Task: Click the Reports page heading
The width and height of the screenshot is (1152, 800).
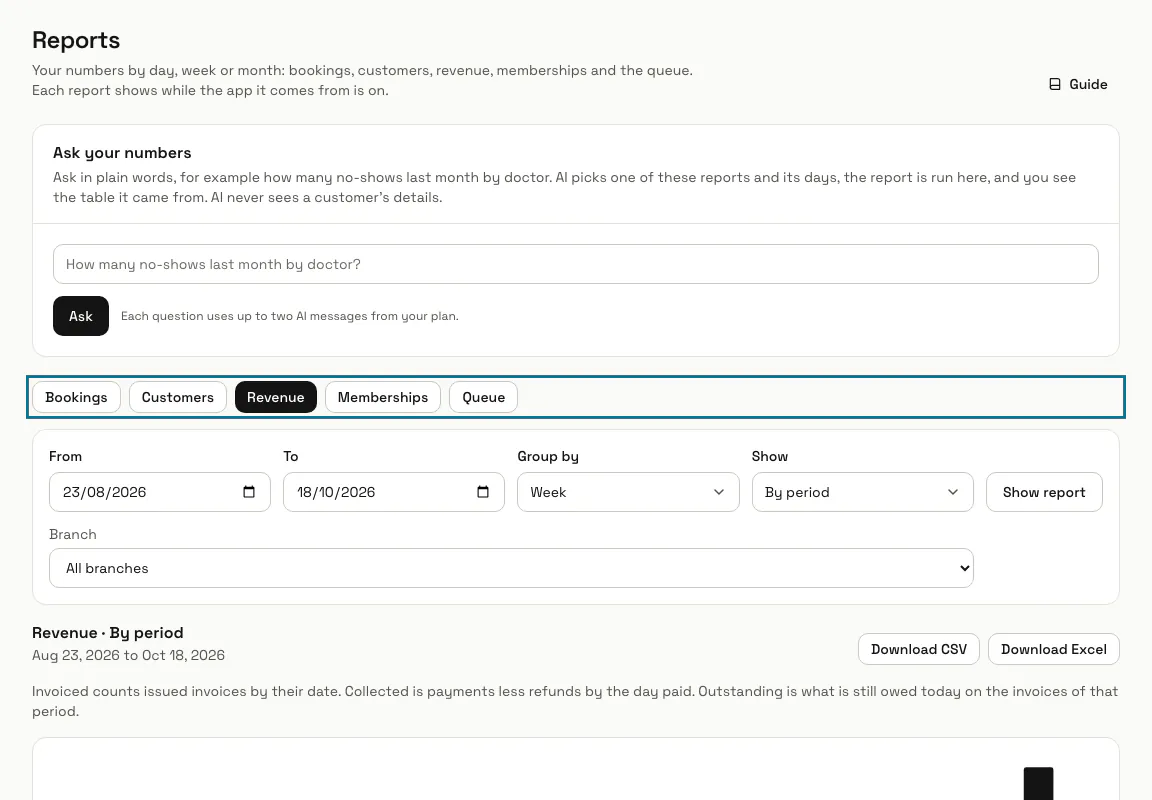Action: (x=76, y=40)
